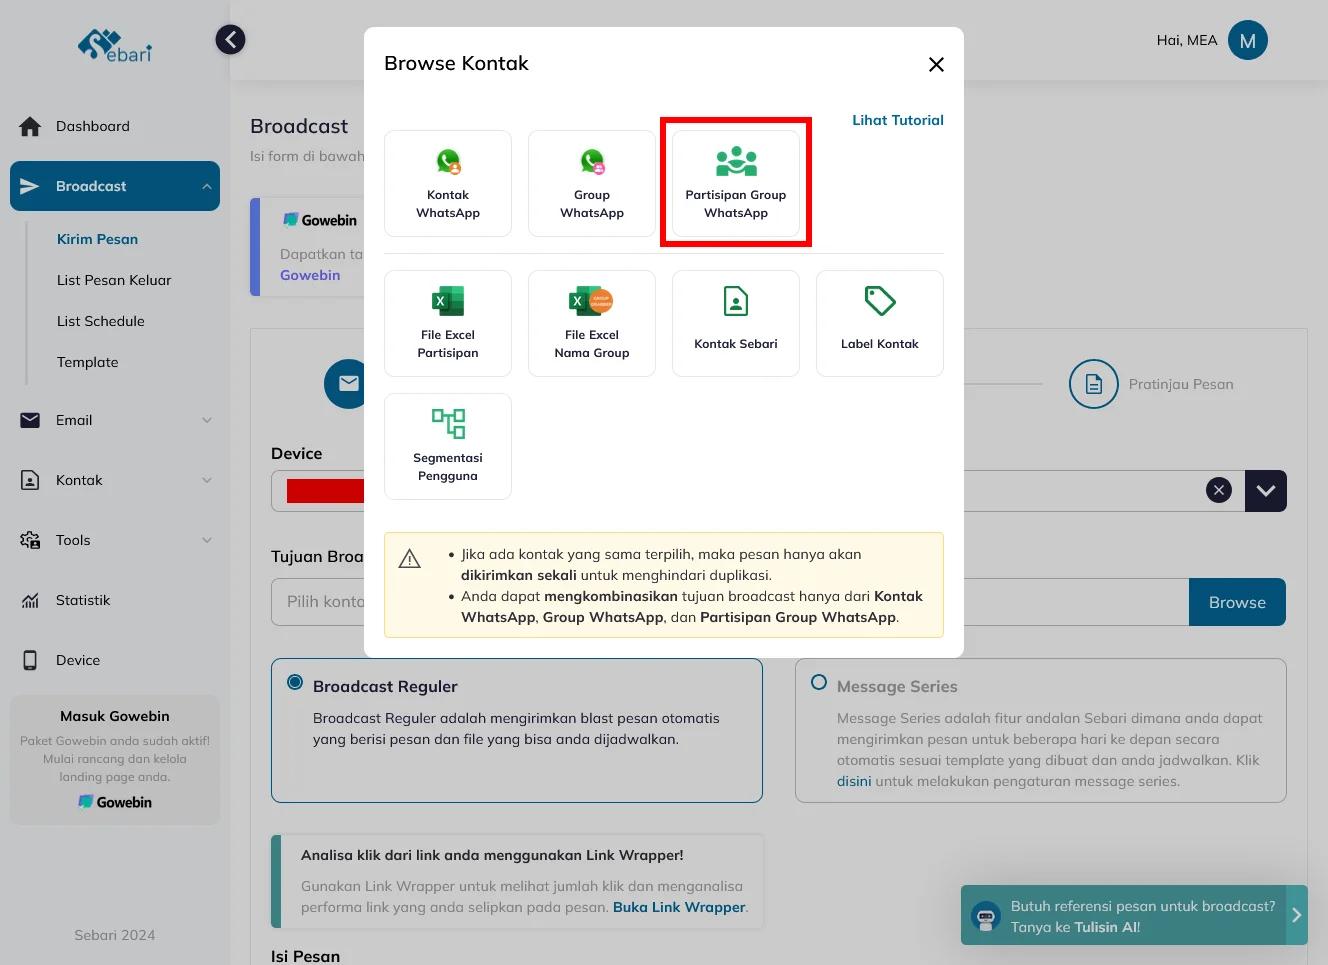
Task: Expand the Email sidebar menu
Action: click(115, 420)
